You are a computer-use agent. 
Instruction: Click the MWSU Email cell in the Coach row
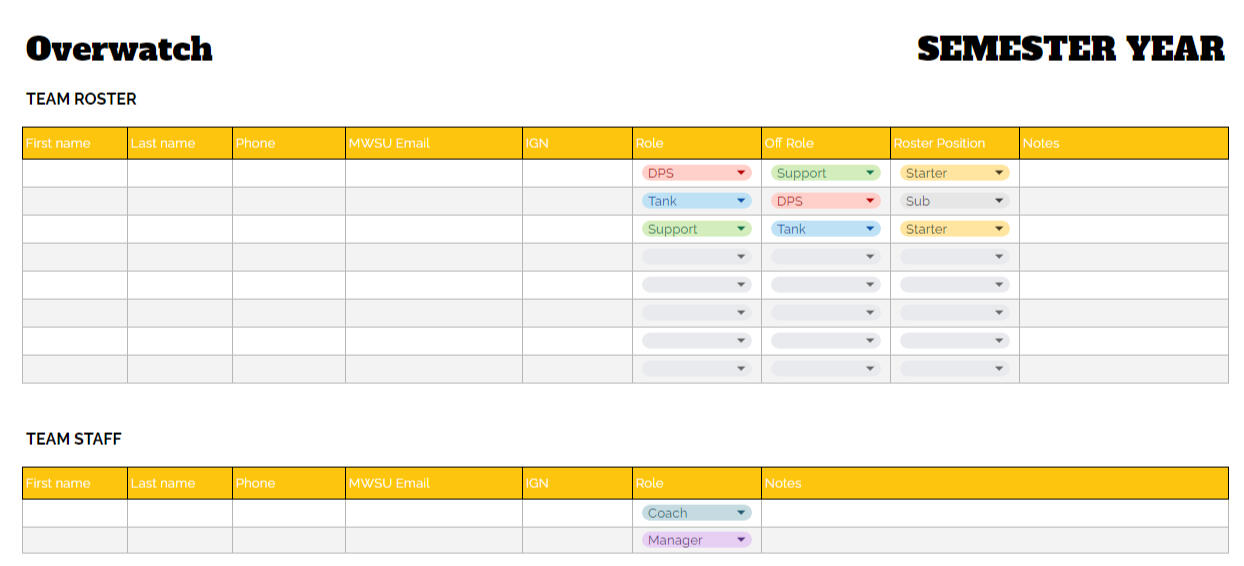(434, 513)
